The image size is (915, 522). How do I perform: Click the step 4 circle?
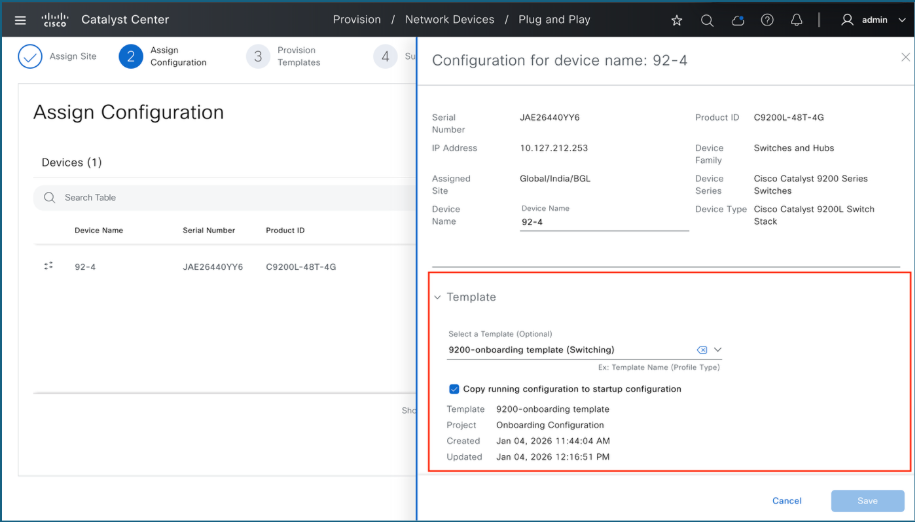[x=385, y=57]
